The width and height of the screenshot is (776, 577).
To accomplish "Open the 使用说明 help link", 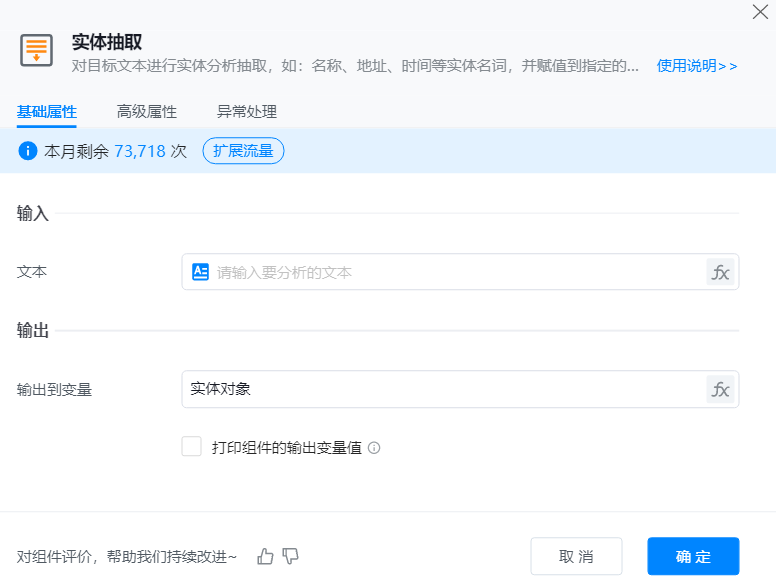I will click(x=696, y=66).
